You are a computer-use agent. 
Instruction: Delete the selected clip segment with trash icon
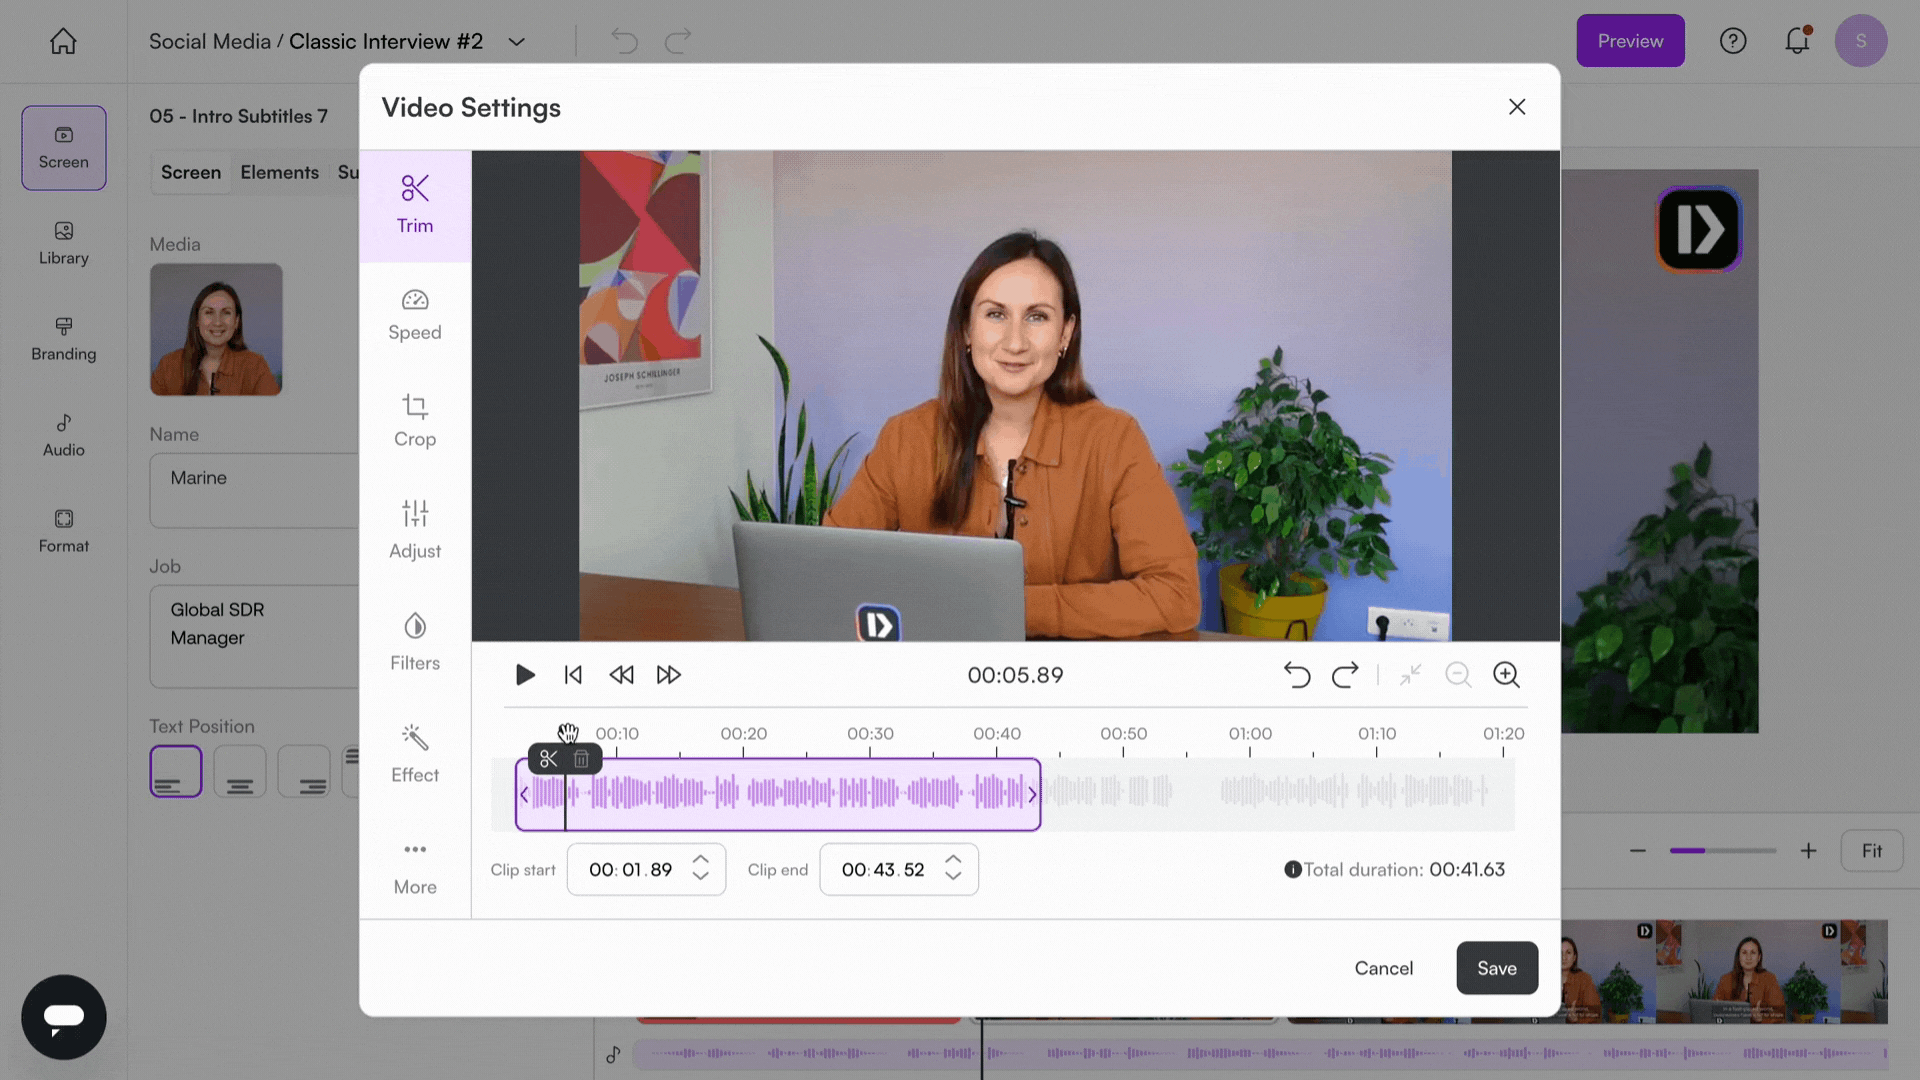point(581,759)
